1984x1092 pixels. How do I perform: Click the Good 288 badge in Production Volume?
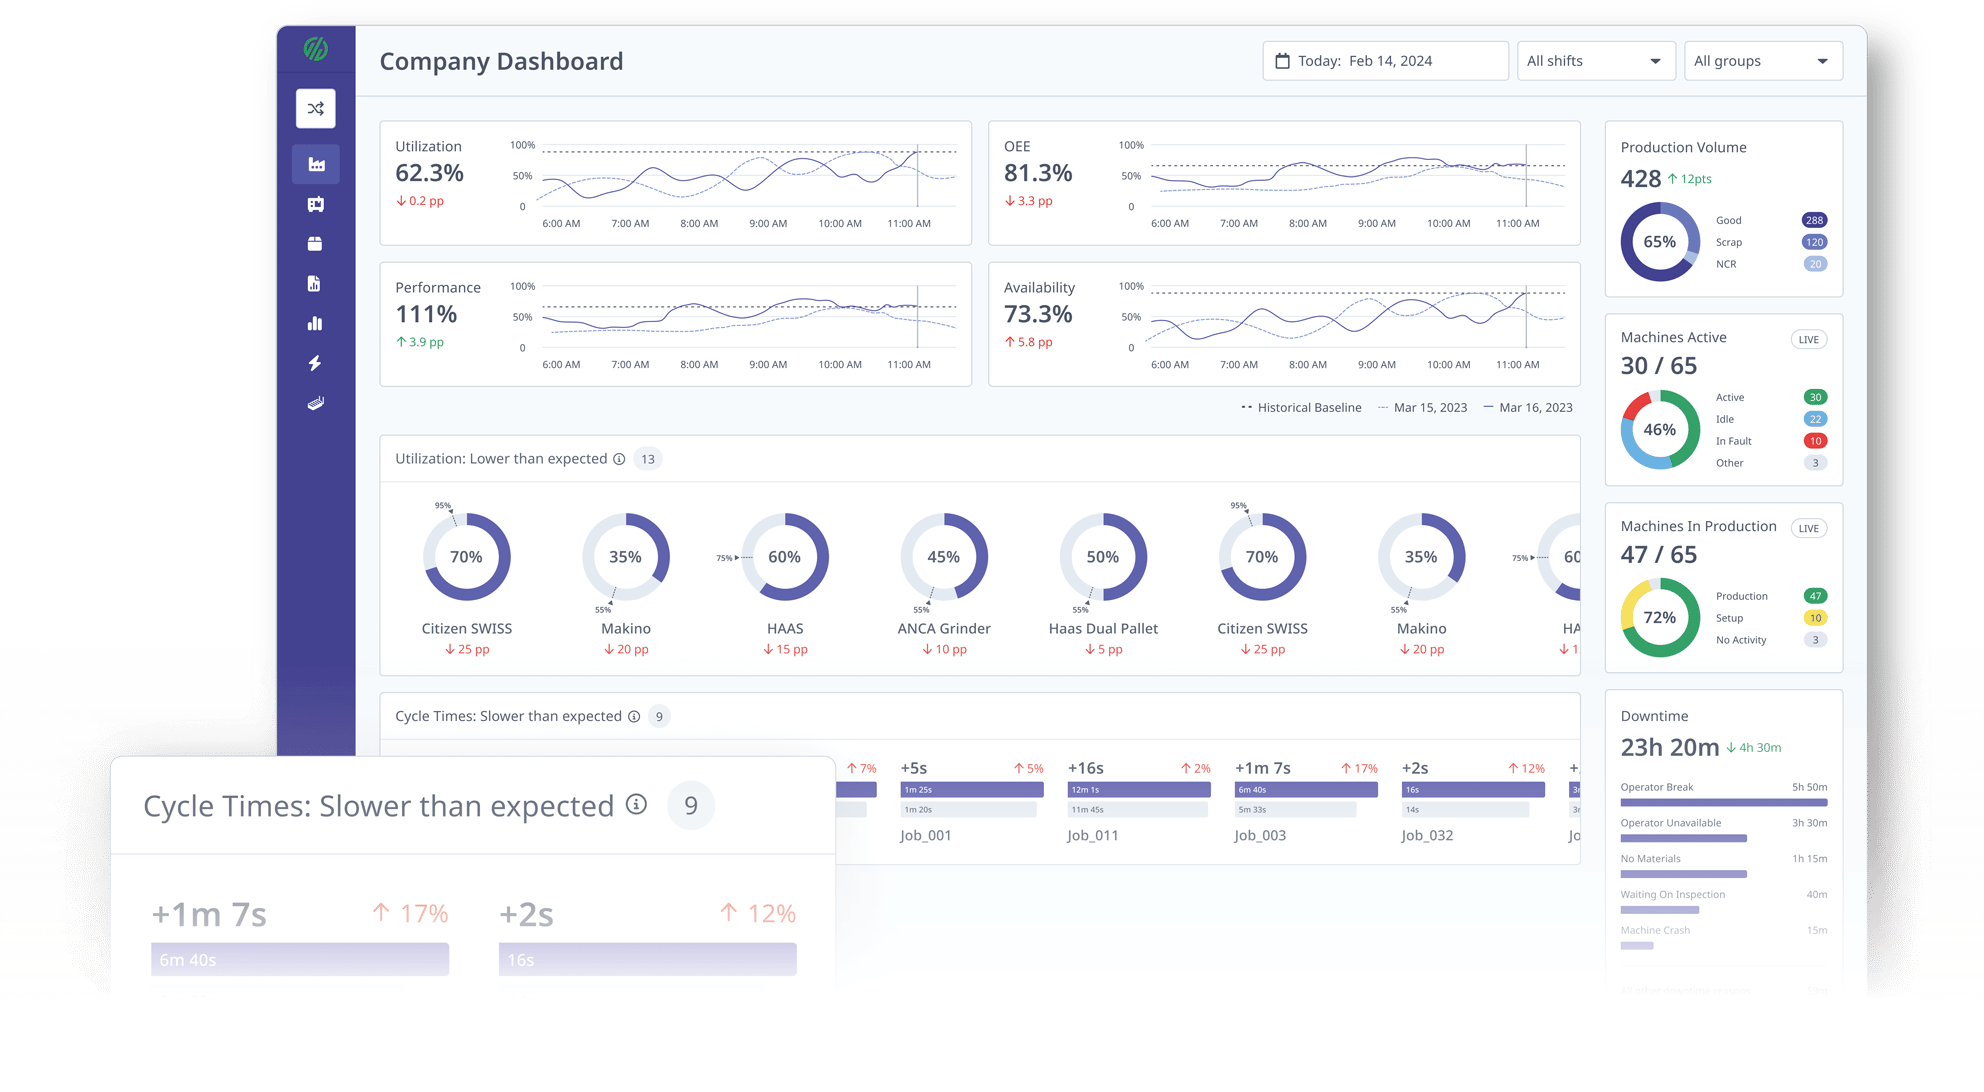click(1814, 220)
